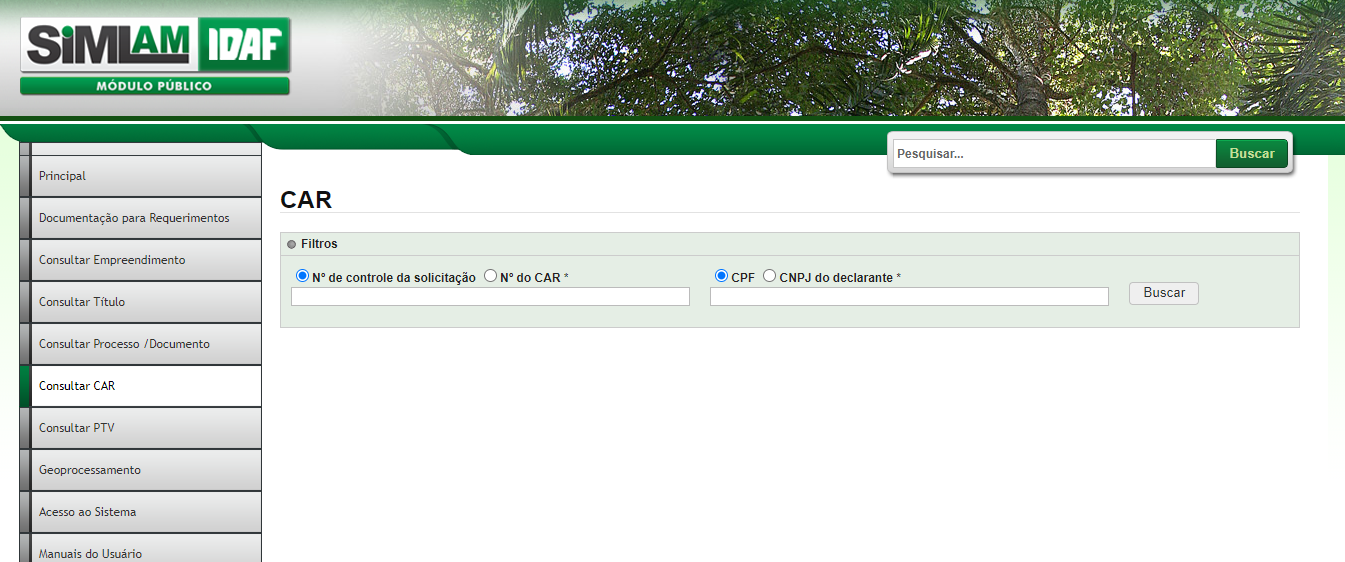Collapse the Filtros section bullet icon
The width and height of the screenshot is (1345, 562).
tap(291, 244)
